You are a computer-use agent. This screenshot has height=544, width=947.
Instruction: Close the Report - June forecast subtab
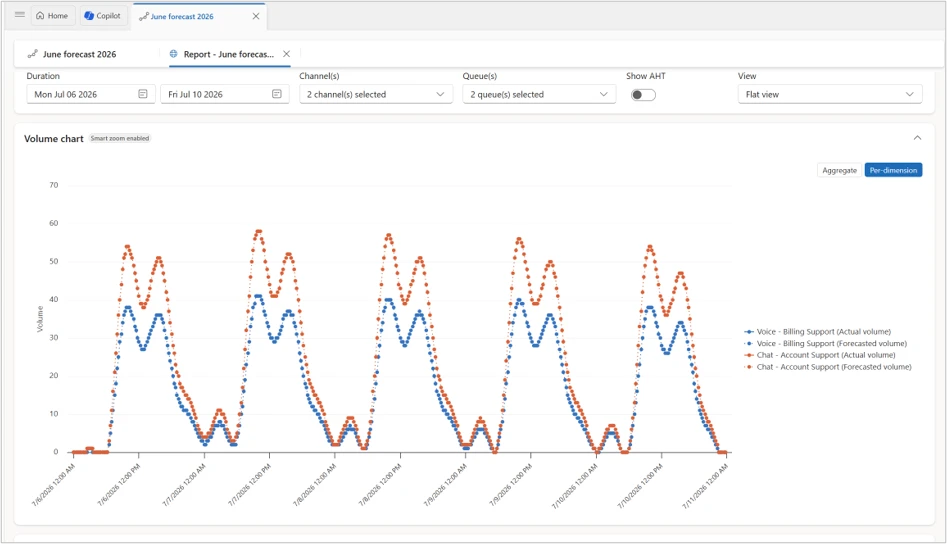286,54
